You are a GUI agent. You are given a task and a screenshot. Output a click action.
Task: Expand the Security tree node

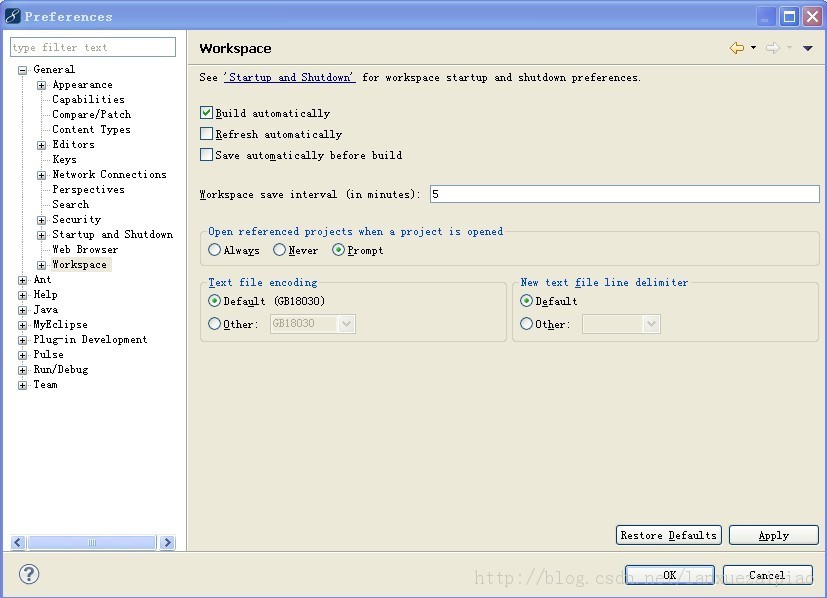[x=41, y=220]
